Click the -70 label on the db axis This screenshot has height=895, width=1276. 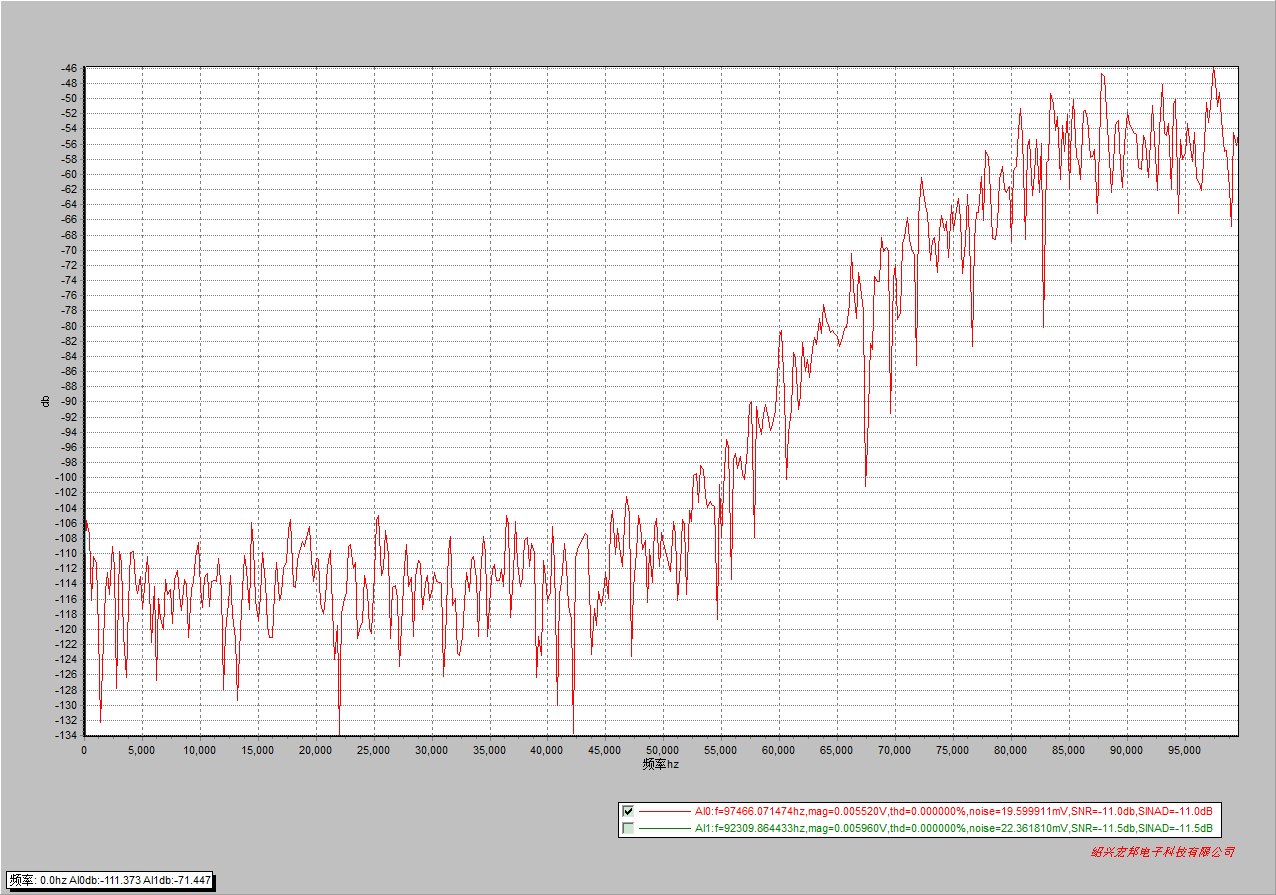tap(69, 250)
